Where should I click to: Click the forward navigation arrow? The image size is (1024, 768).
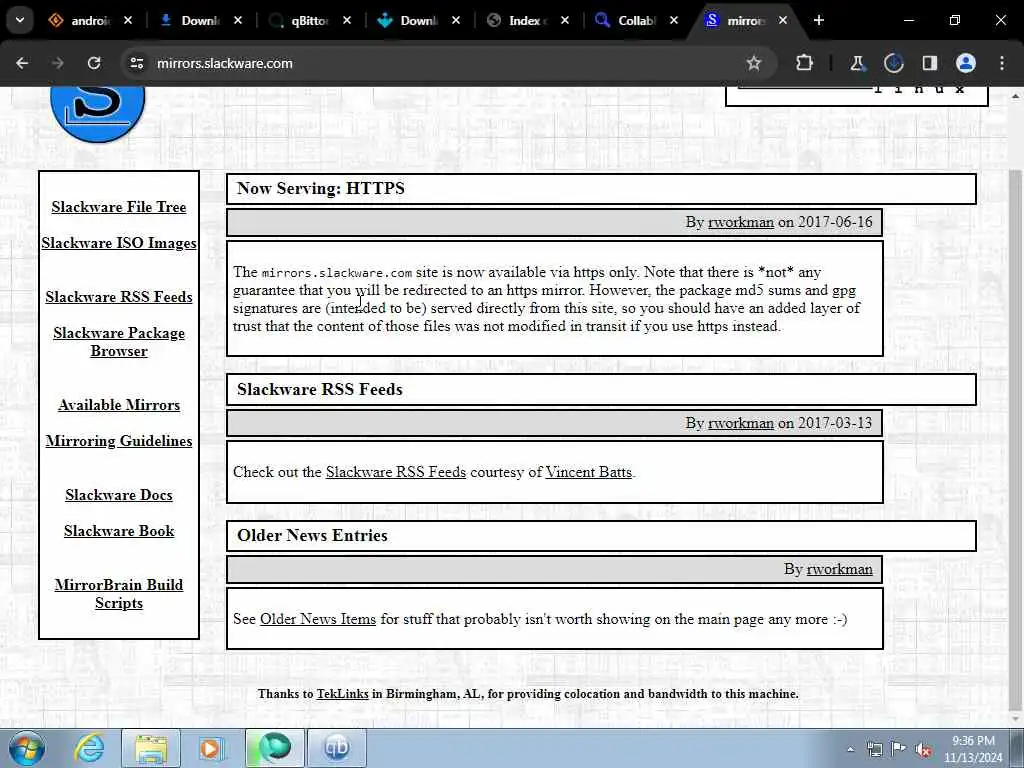coord(58,63)
